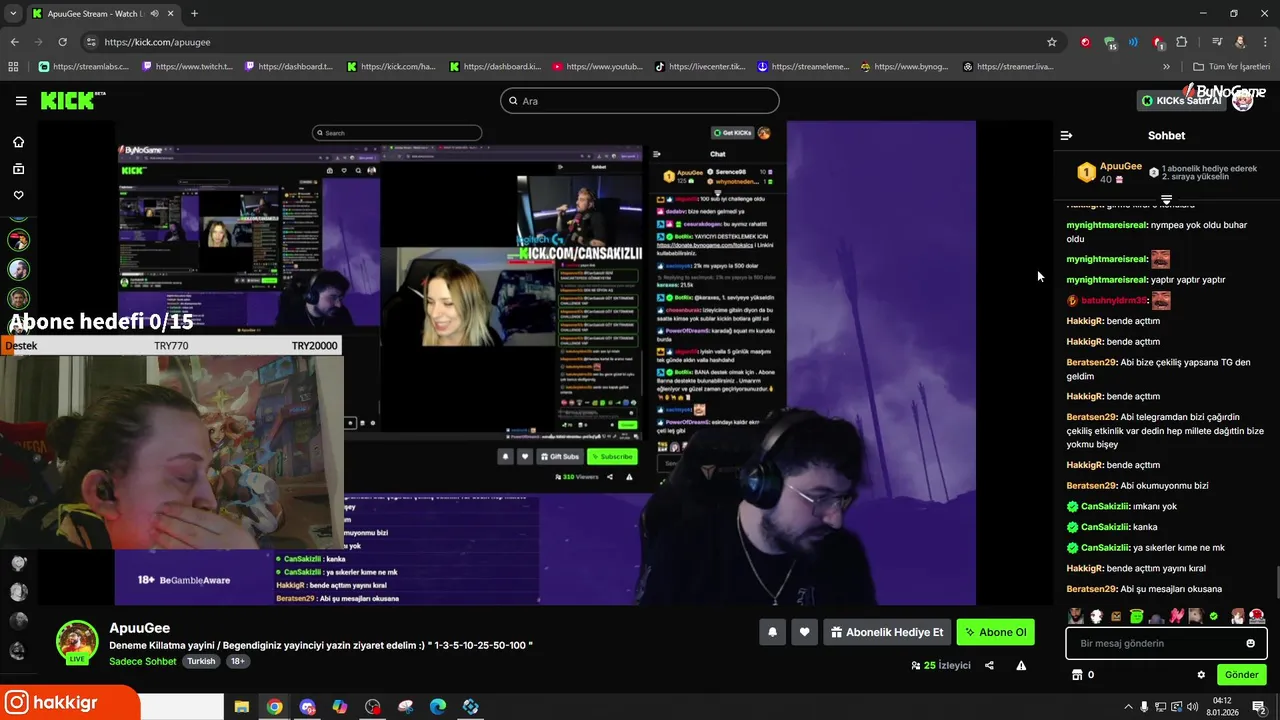Reload the page
The width and height of the screenshot is (1280, 720).
(62, 42)
